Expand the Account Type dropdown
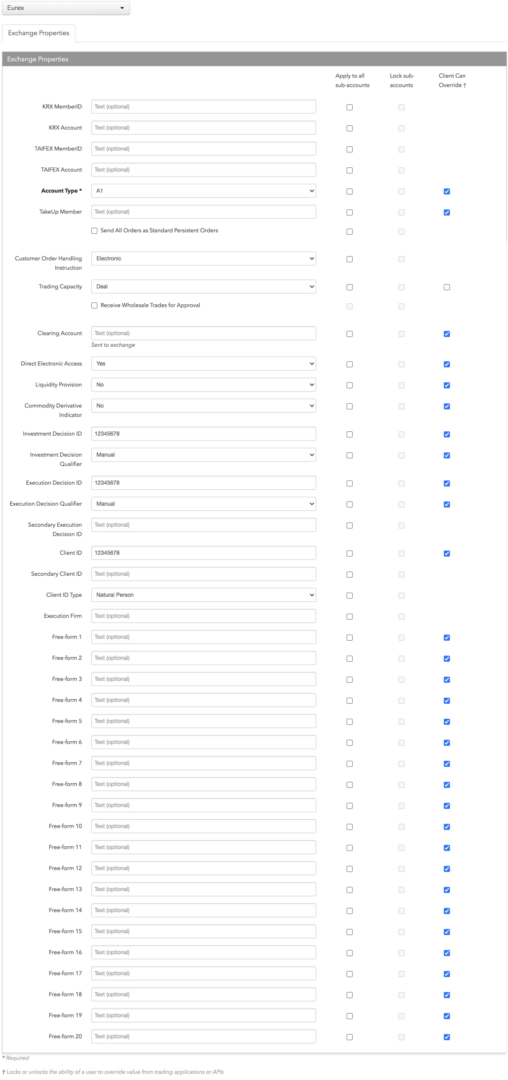 pos(204,191)
